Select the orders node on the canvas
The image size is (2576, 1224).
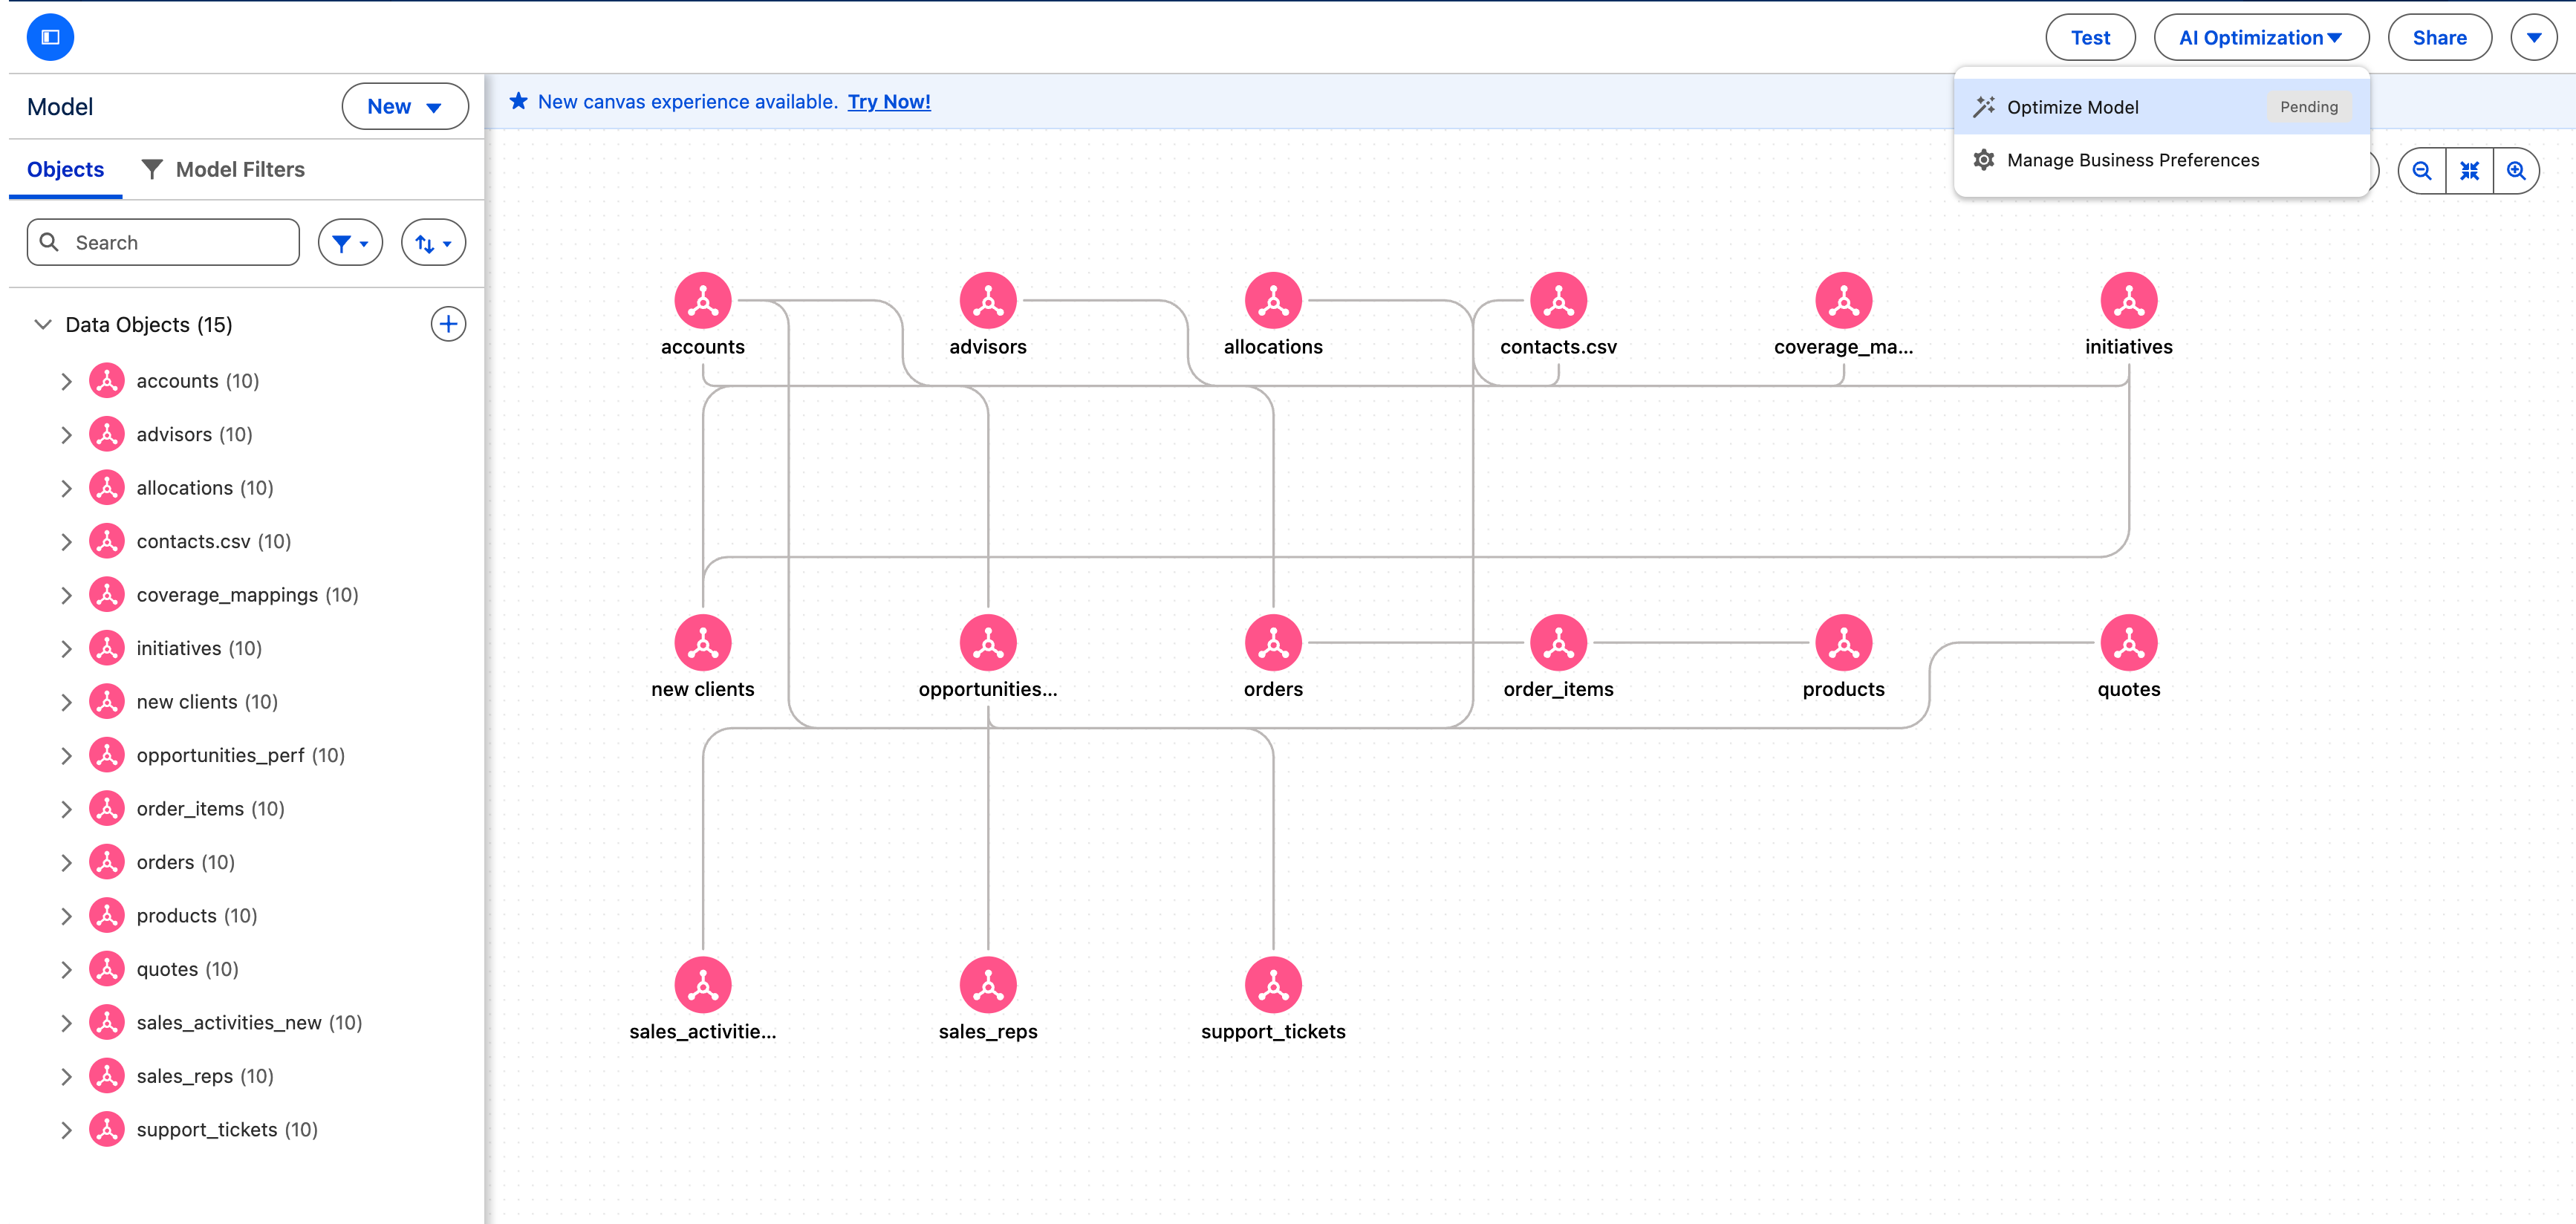click(x=1273, y=642)
